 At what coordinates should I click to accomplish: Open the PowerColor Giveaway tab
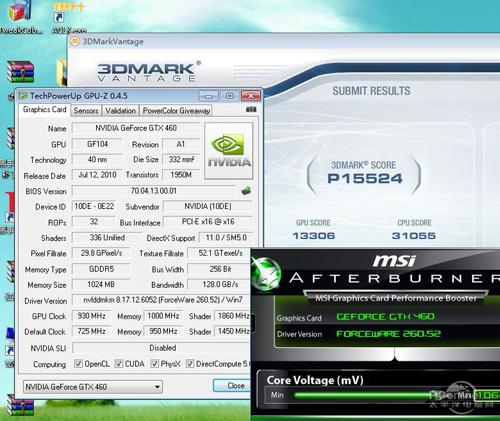pos(176,111)
